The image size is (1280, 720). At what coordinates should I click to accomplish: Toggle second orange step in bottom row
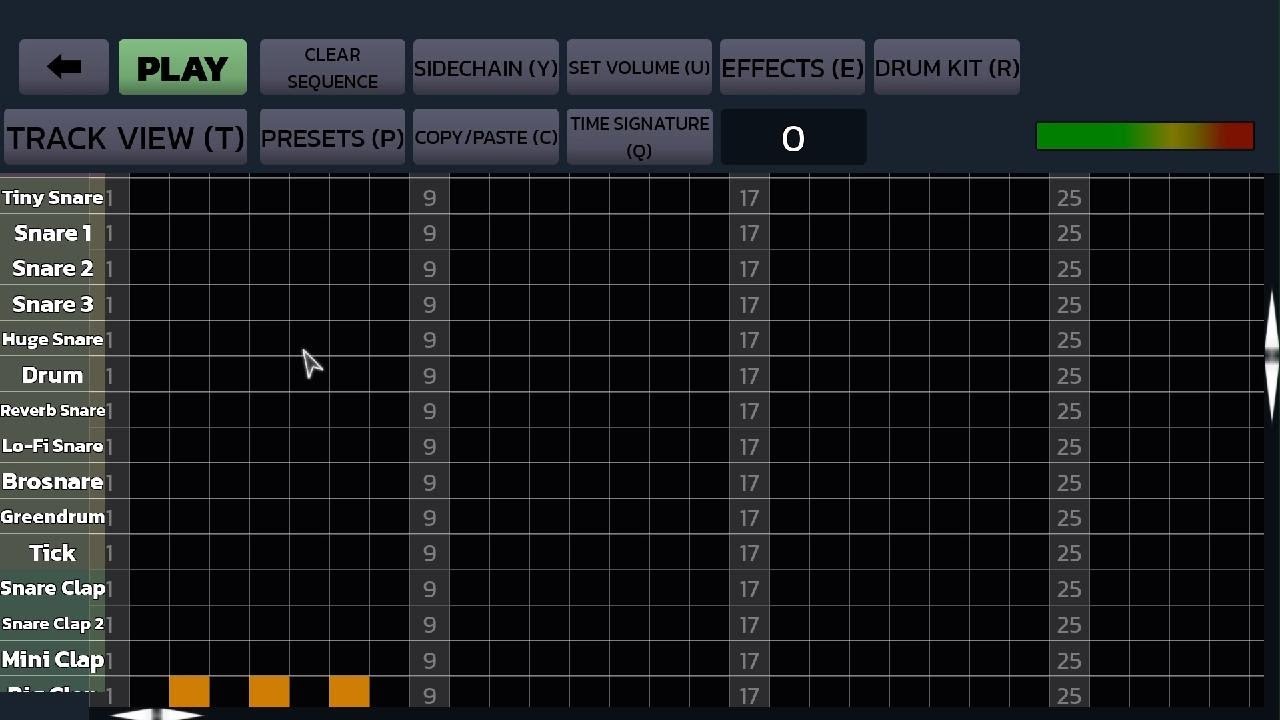tap(269, 692)
